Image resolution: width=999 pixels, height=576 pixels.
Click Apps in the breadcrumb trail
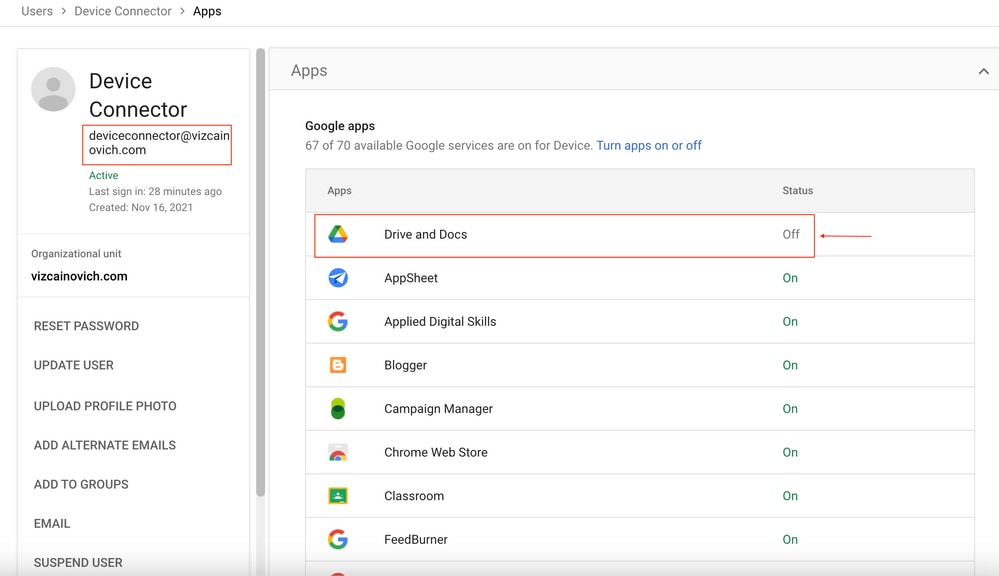(x=207, y=11)
